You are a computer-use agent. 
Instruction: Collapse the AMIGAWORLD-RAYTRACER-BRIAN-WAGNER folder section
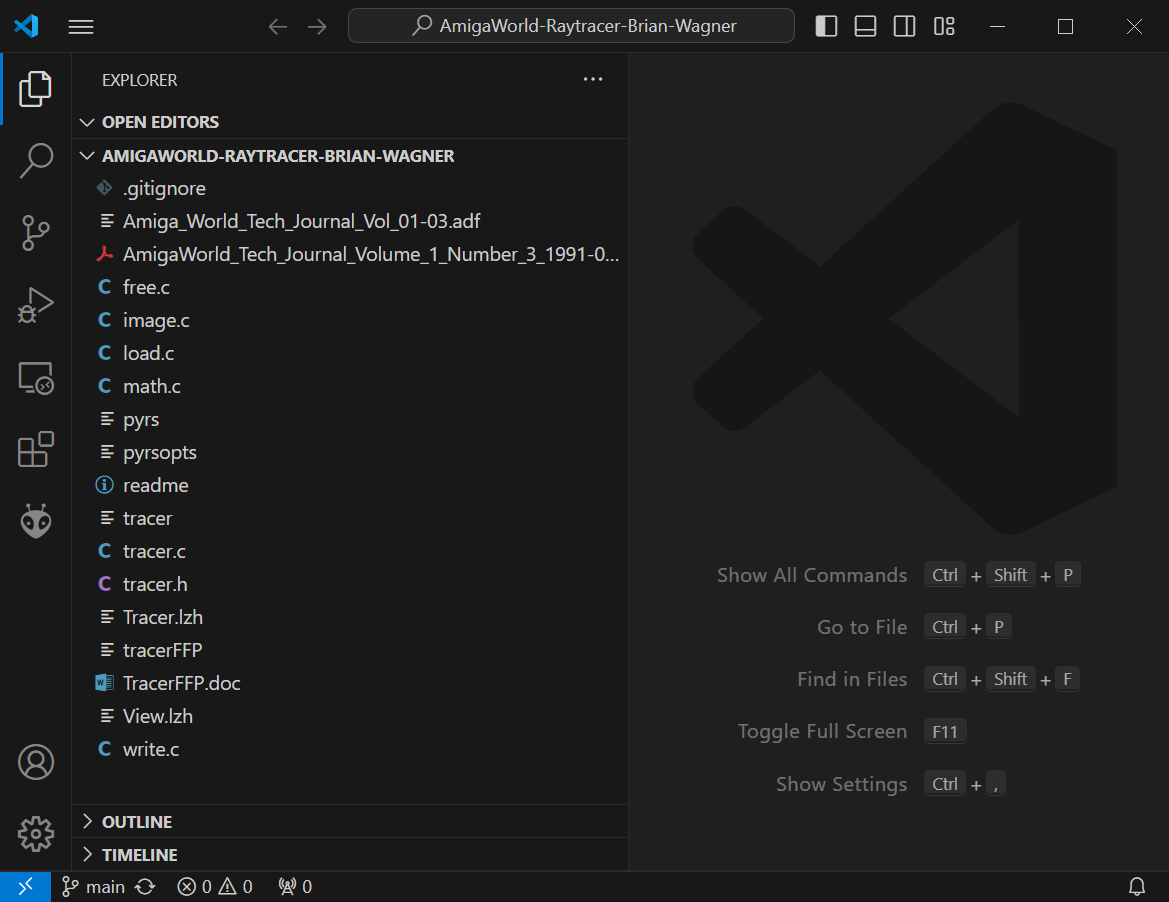coord(349,156)
